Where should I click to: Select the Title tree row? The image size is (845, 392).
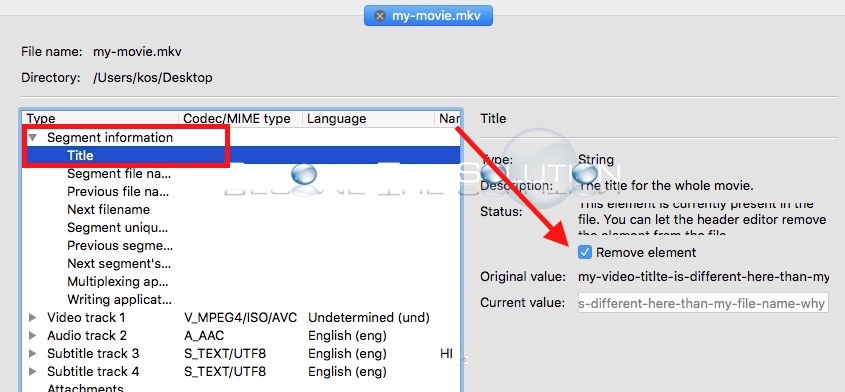click(x=241, y=155)
